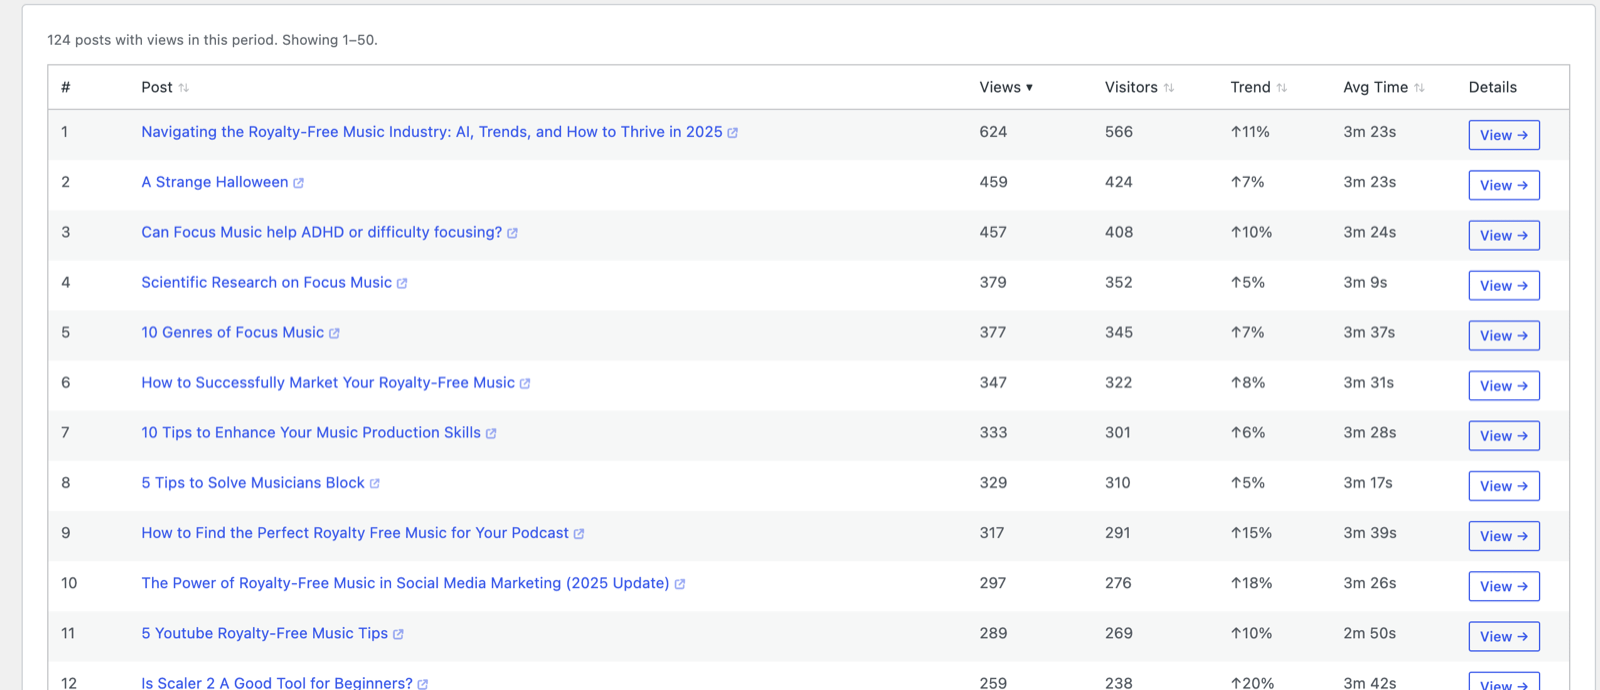
Task: View details for A Strange Halloween
Action: click(x=1503, y=185)
